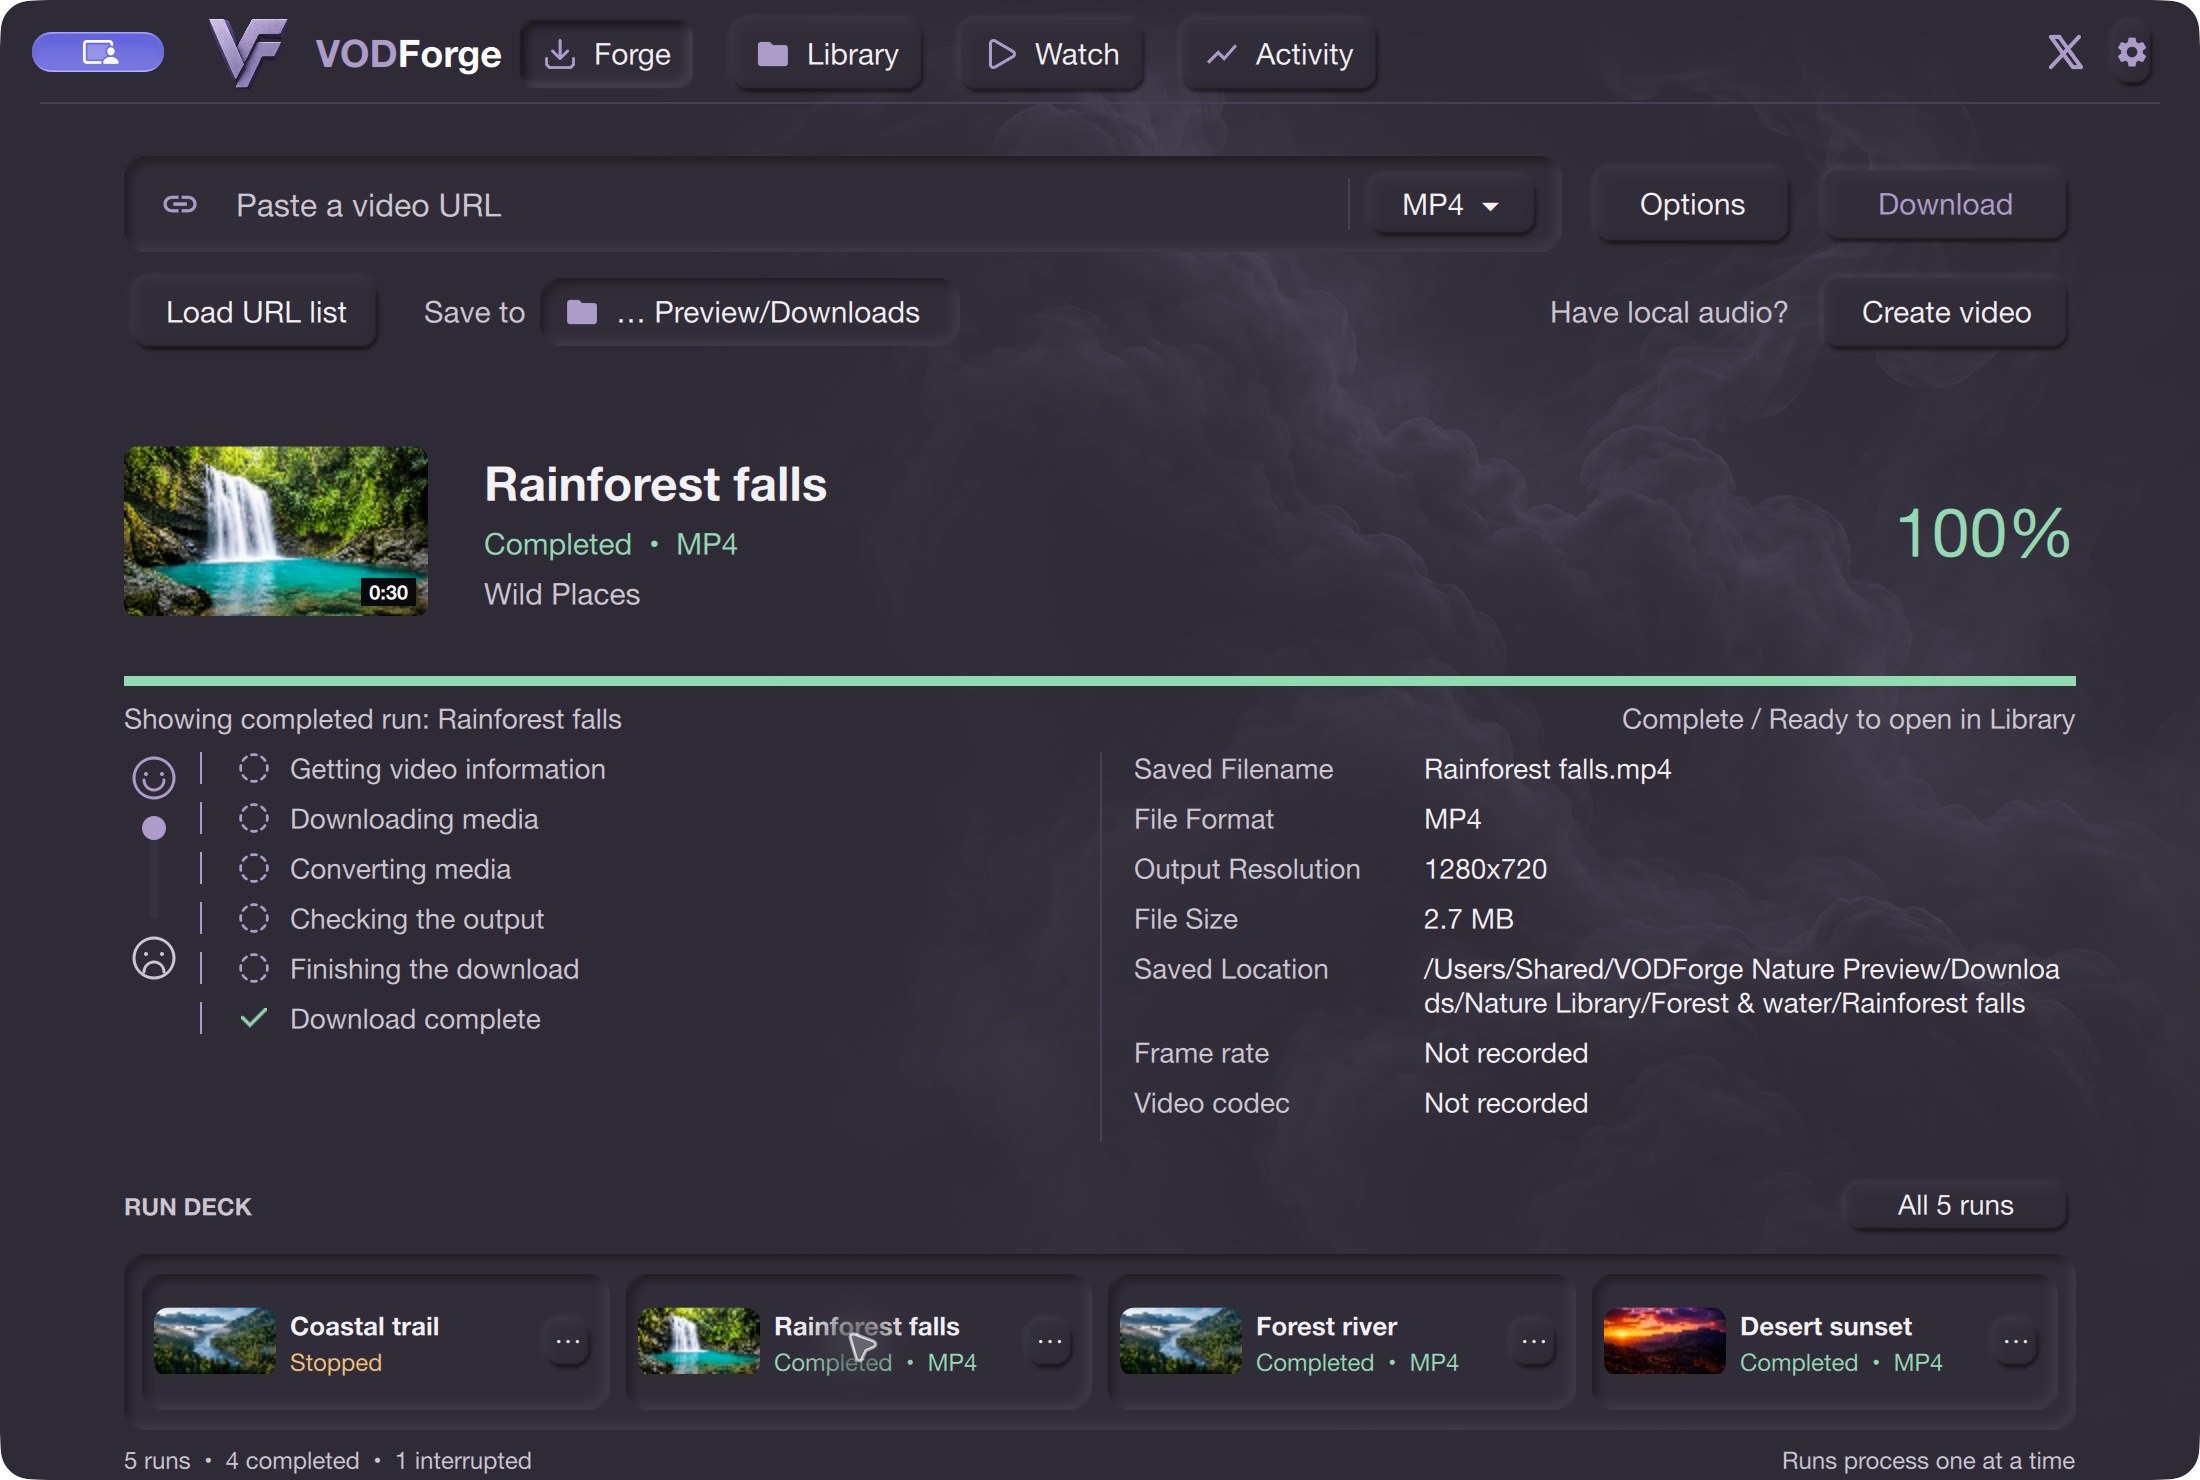Open the Activity tab

(1280, 54)
